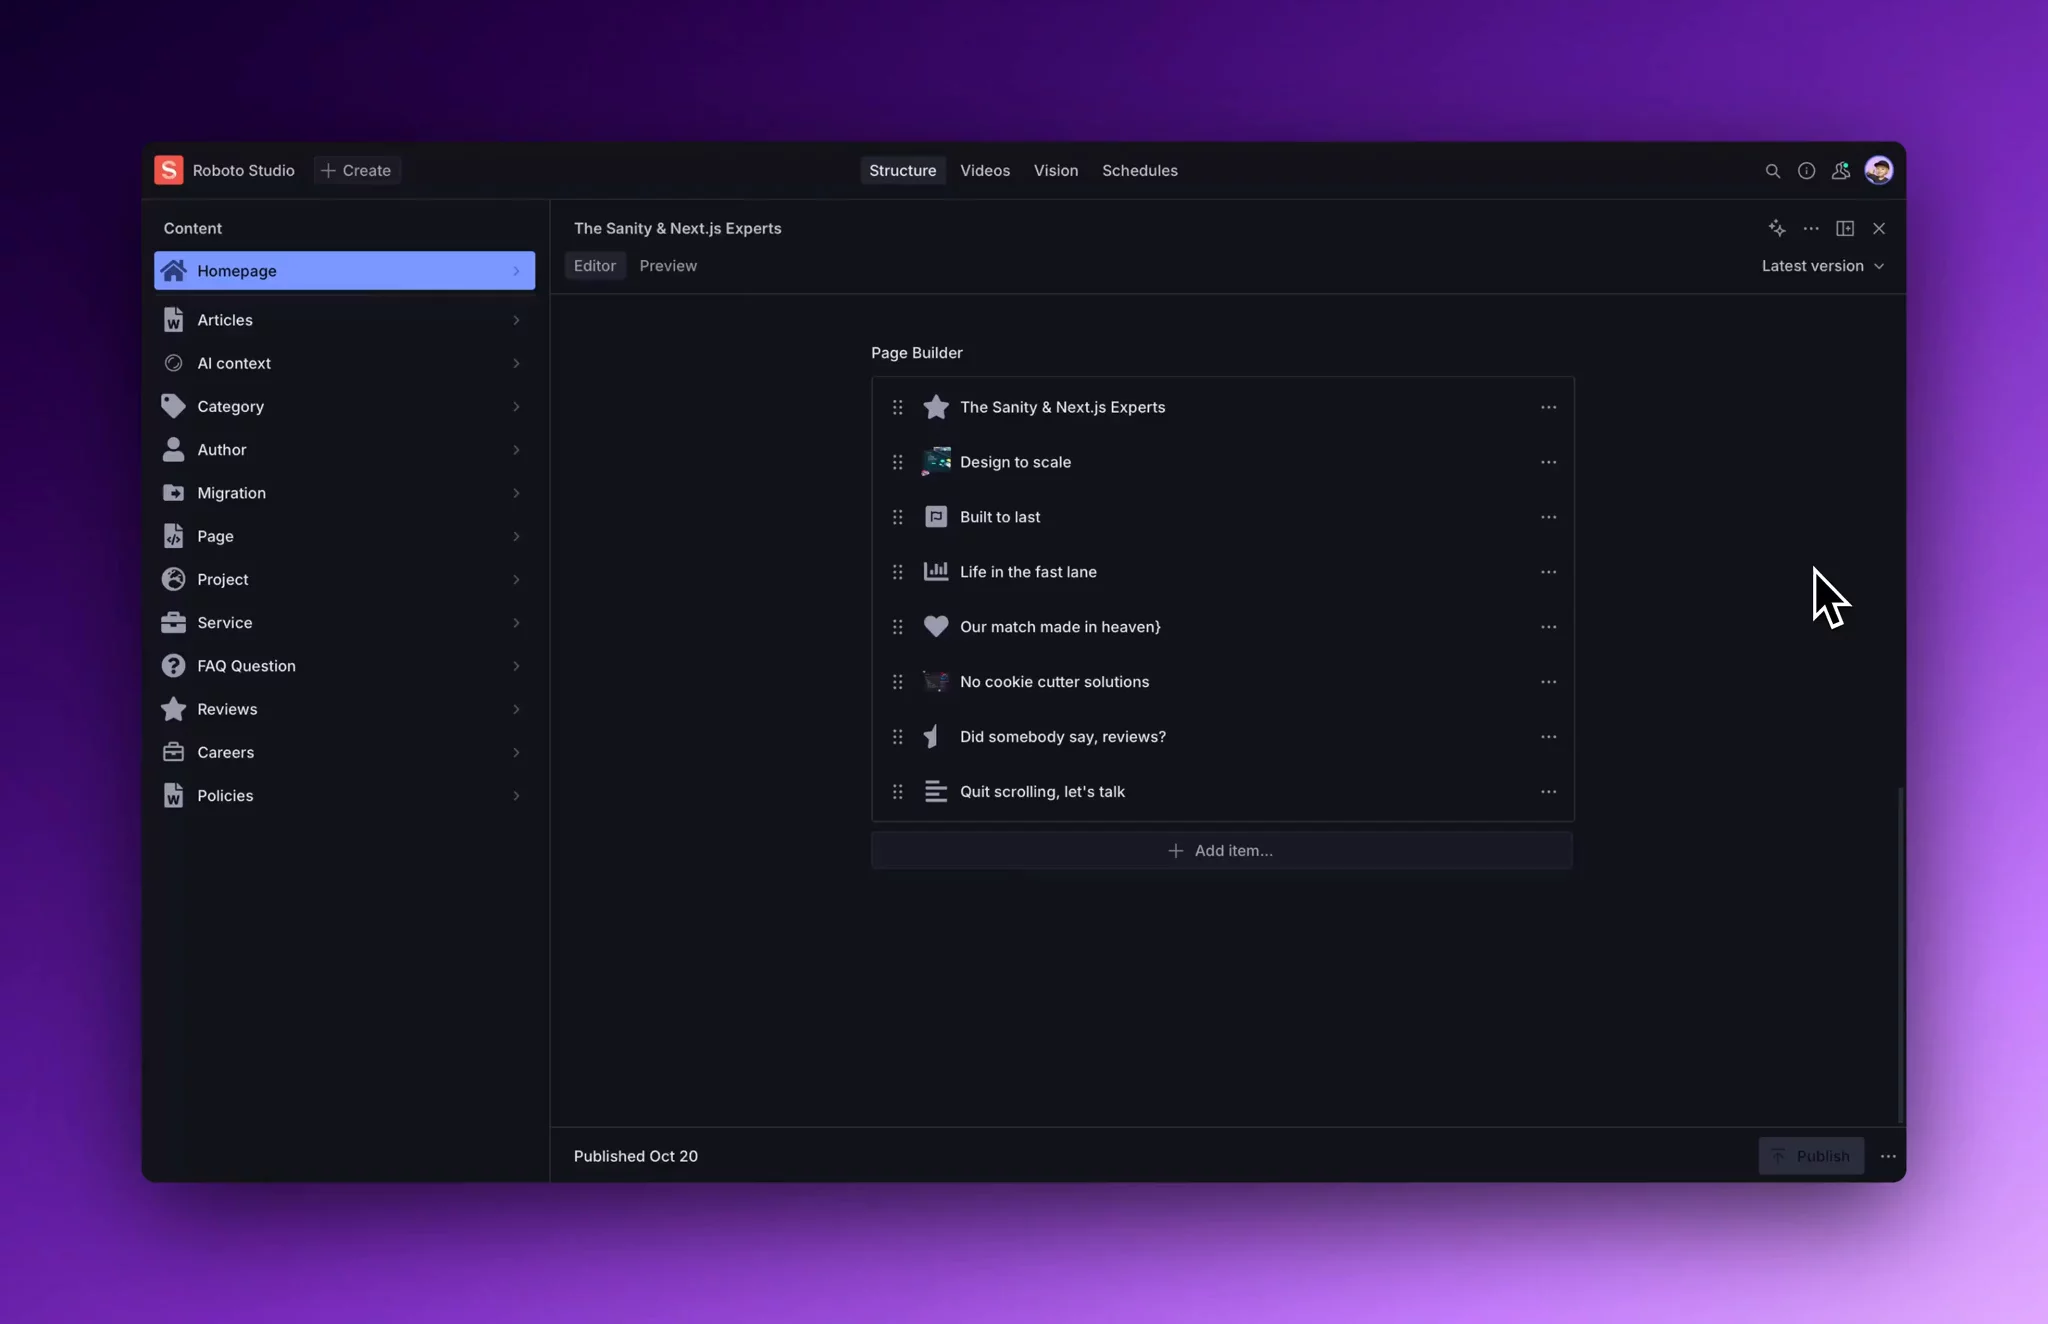Click the No cookie cutter solutions thumbnail
Screen dimensions: 2048x1324
(936, 682)
